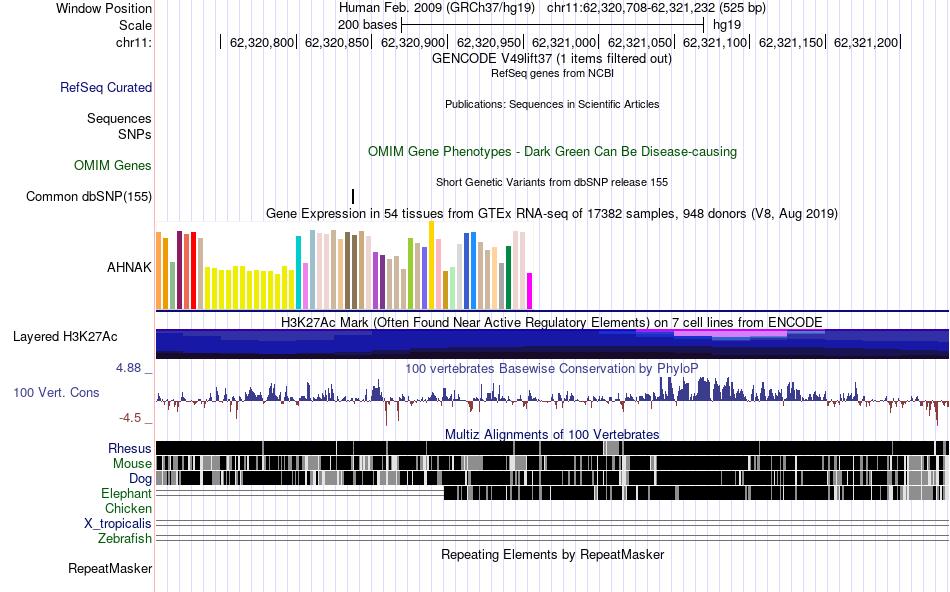
Task: Click the 62,321,200 ruler coordinate
Action: (x=866, y=42)
